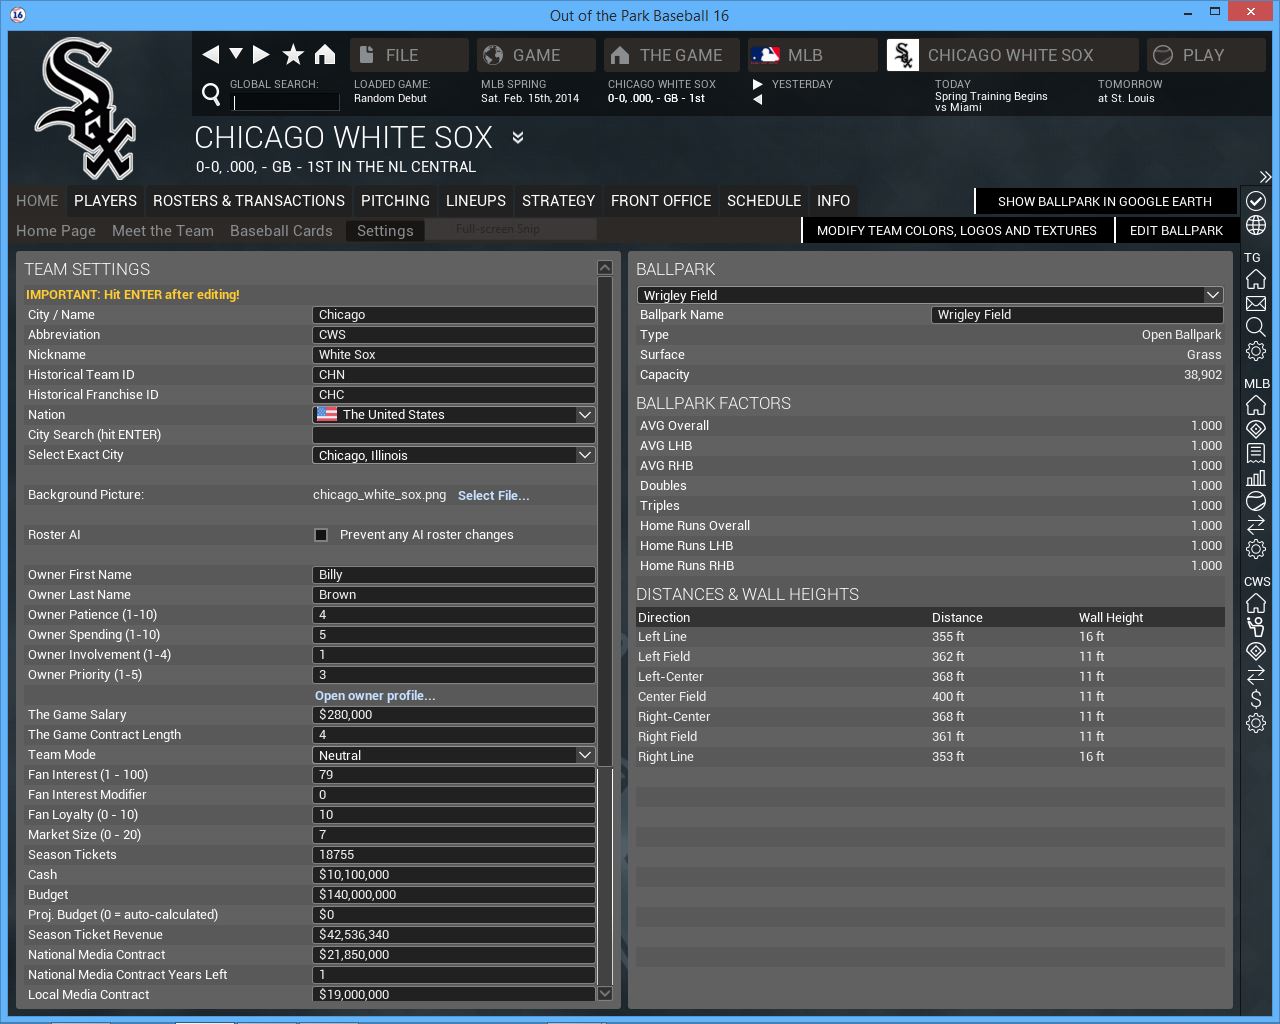This screenshot has height=1024, width=1280.
Task: Click the magnifier search icon in sidebar
Action: (1256, 327)
